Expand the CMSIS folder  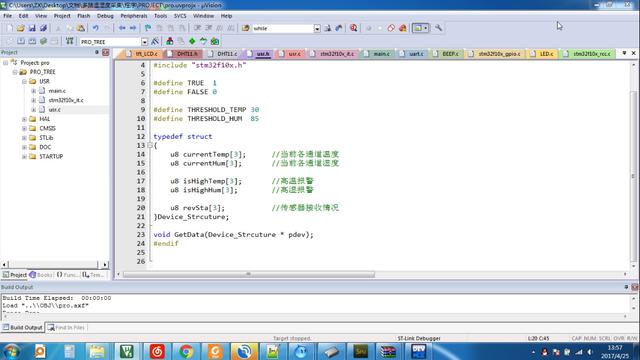pyautogui.click(x=24, y=128)
